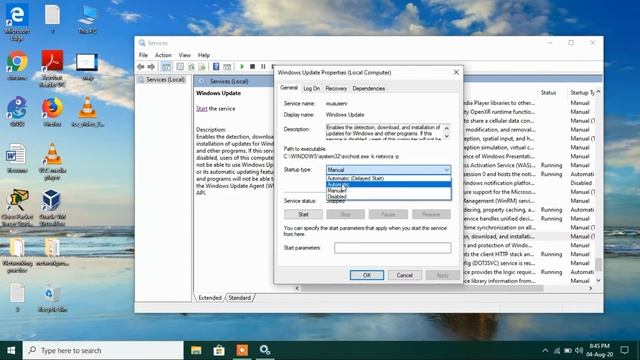640x360 pixels.
Task: Toggle the show/hide console tree toolbar icon
Action: coord(166,67)
